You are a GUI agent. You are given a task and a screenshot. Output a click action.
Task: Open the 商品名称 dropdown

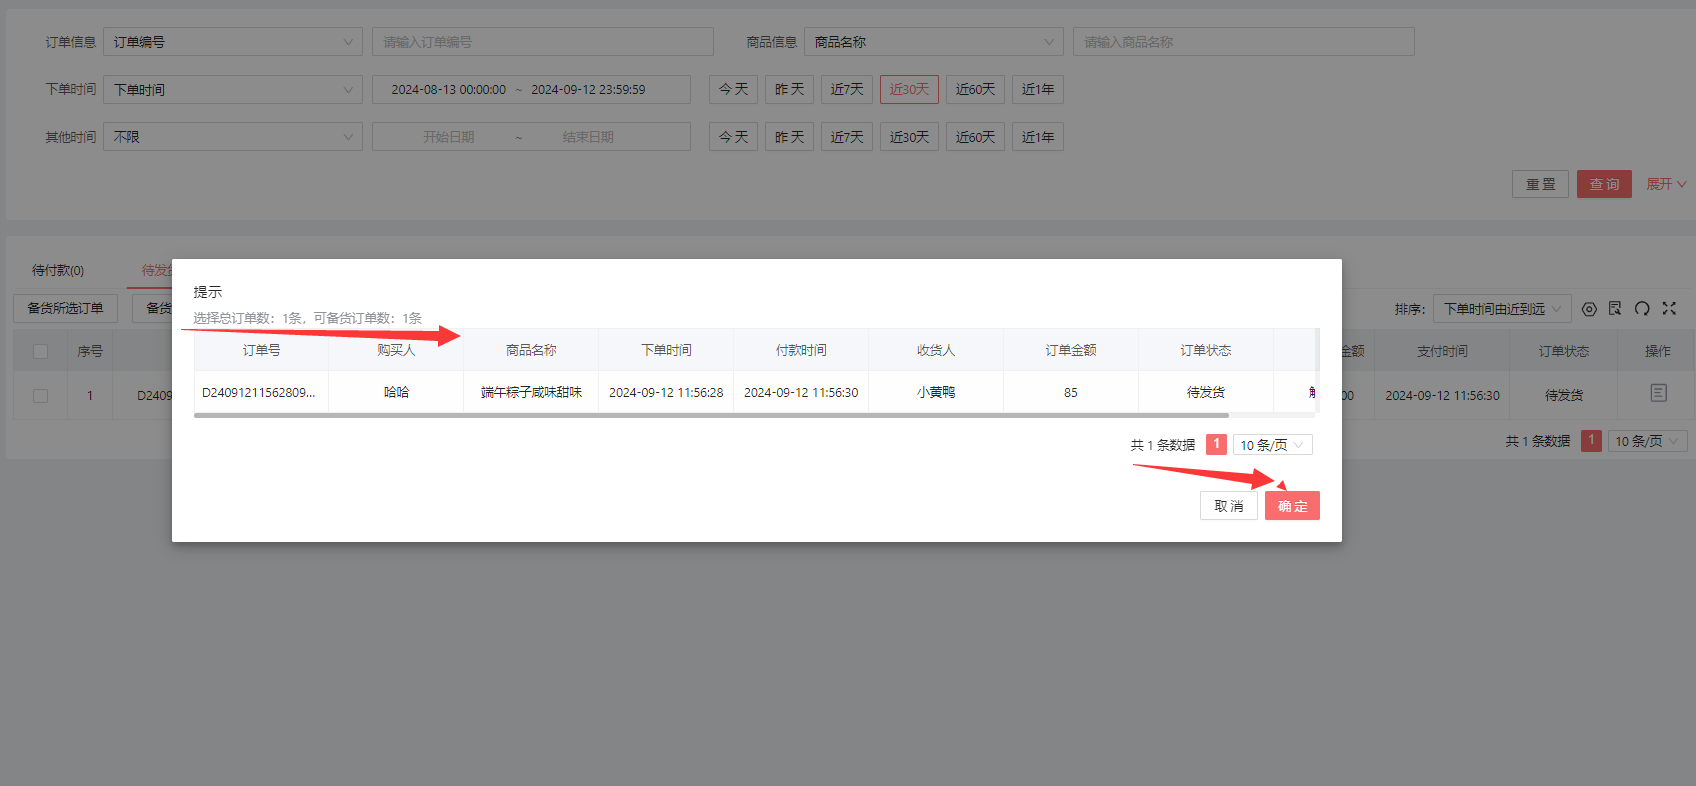934,42
